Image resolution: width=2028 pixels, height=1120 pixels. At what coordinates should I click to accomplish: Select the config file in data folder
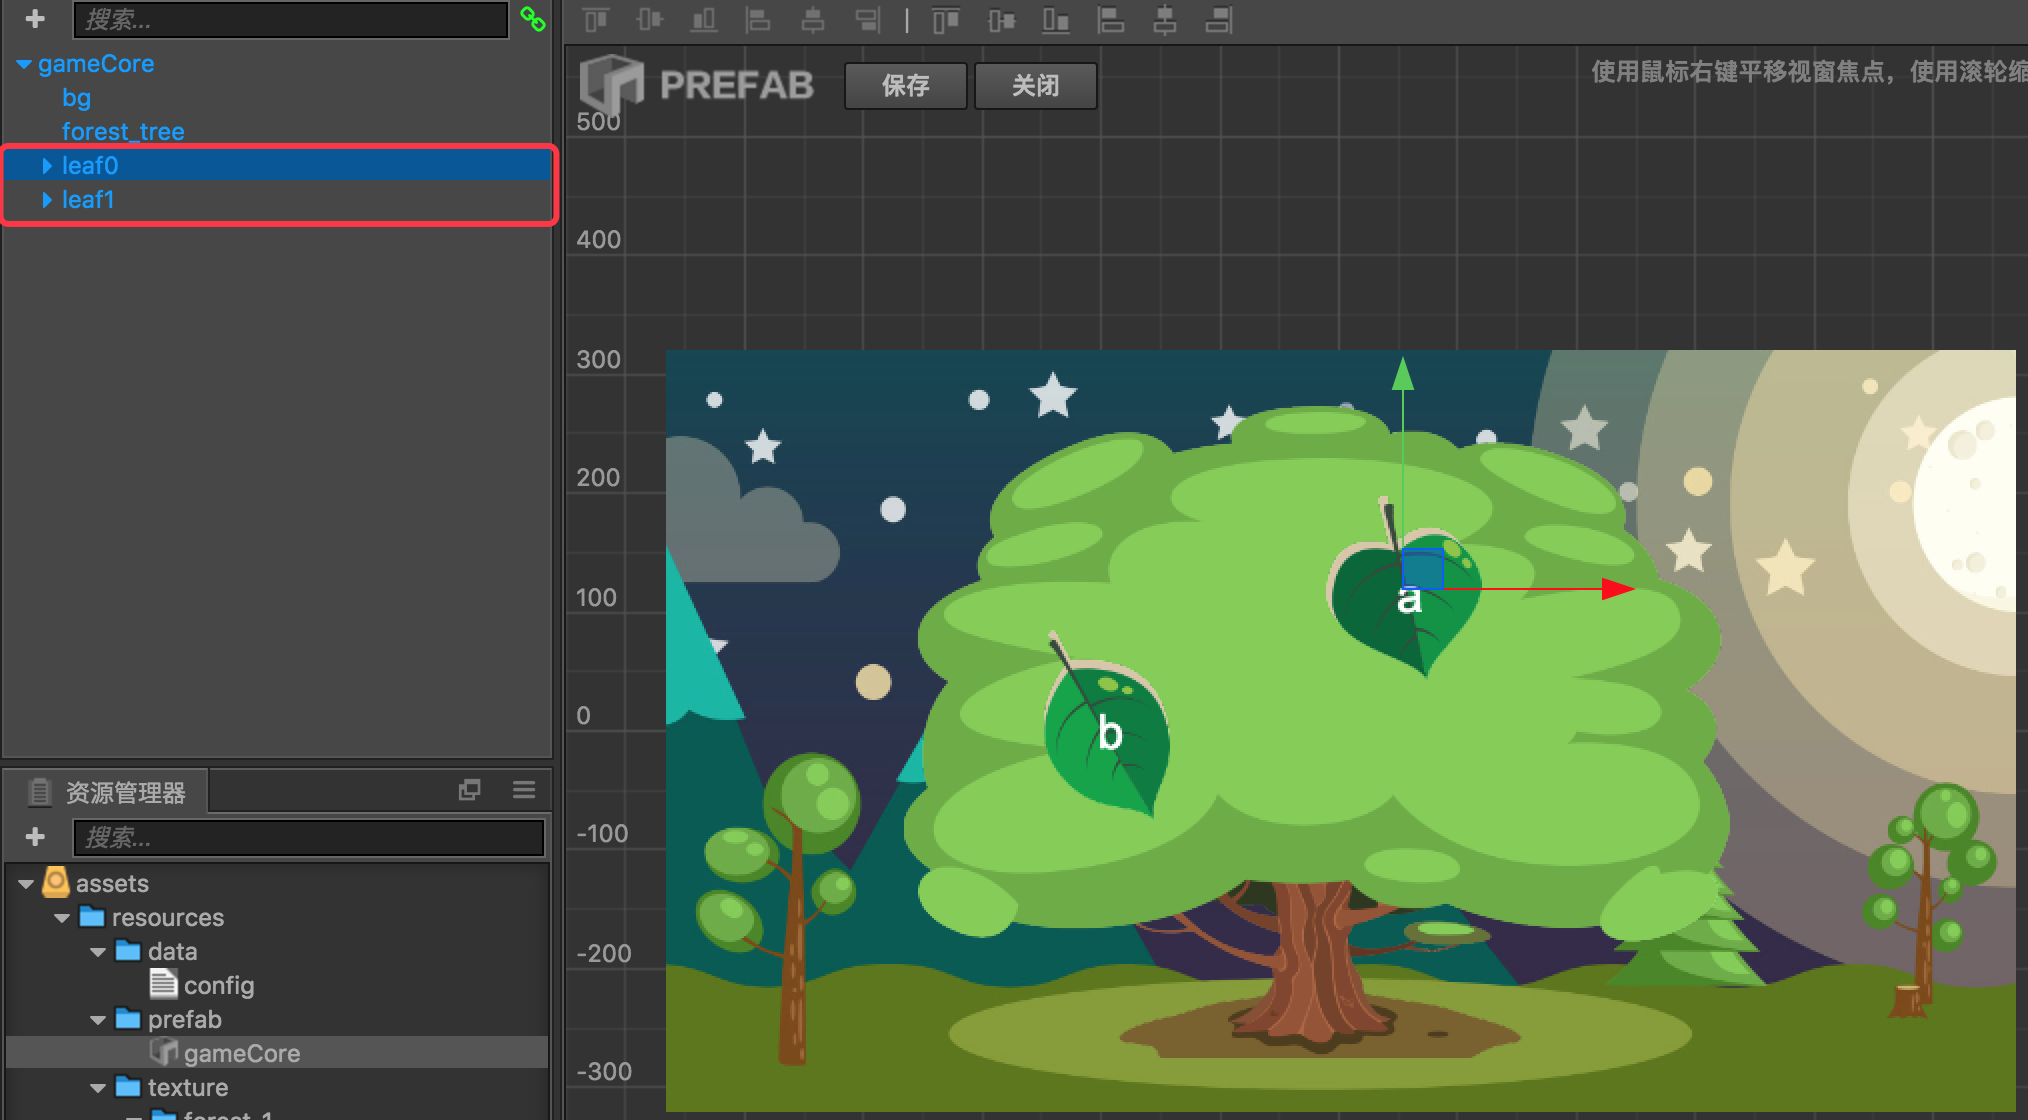(218, 986)
